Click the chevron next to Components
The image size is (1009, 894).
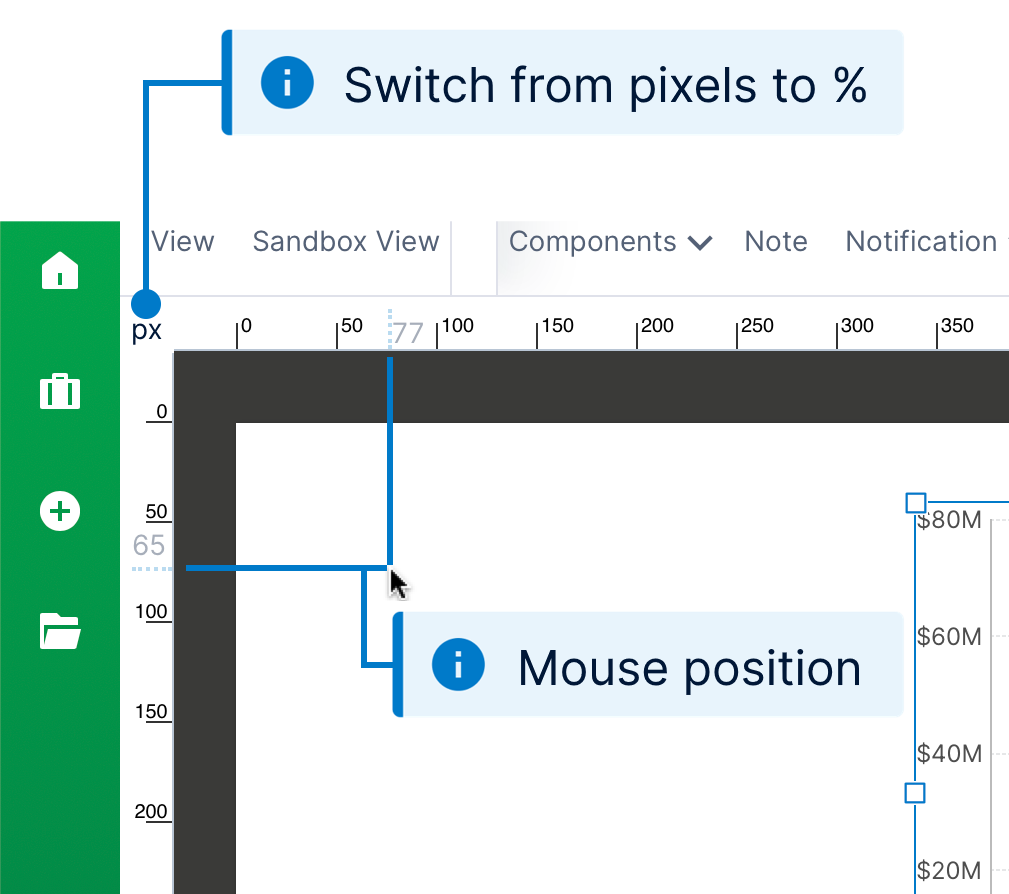coord(699,243)
